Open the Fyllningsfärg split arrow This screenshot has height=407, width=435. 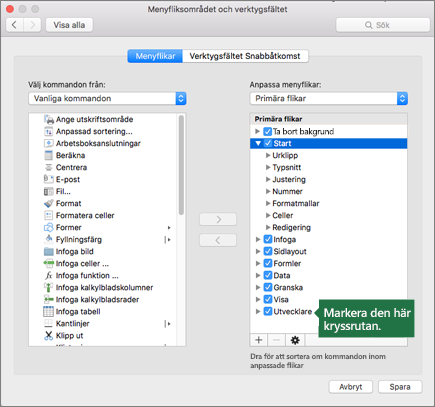coord(168,239)
